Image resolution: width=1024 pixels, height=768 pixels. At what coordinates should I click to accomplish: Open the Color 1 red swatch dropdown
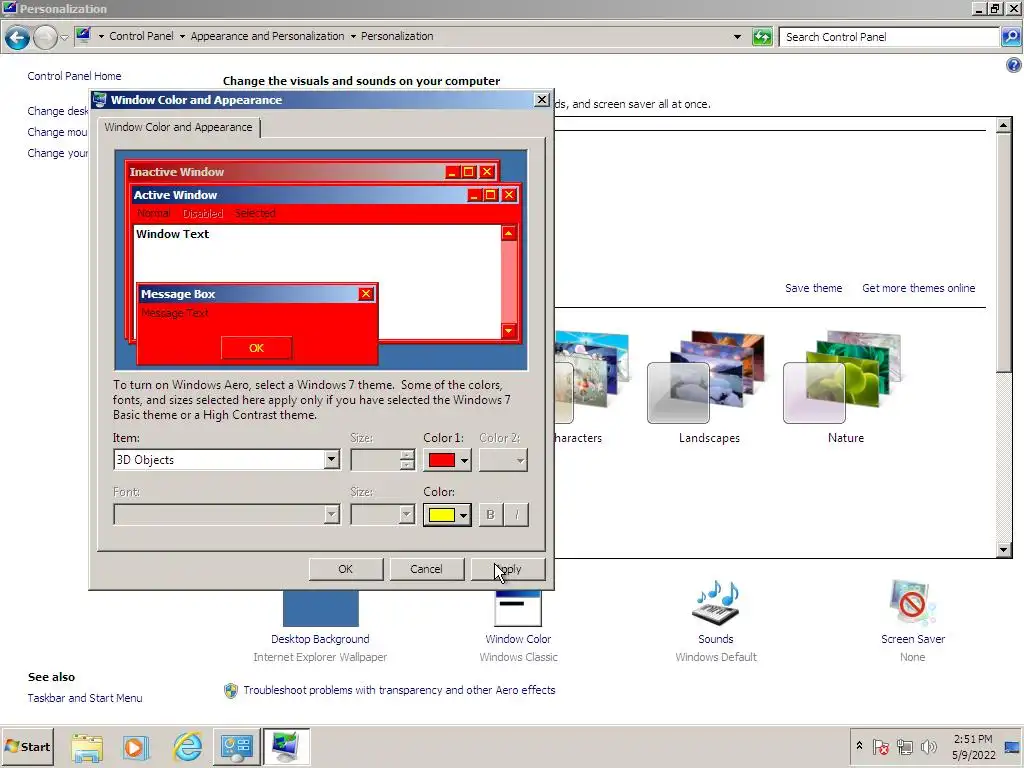(447, 460)
